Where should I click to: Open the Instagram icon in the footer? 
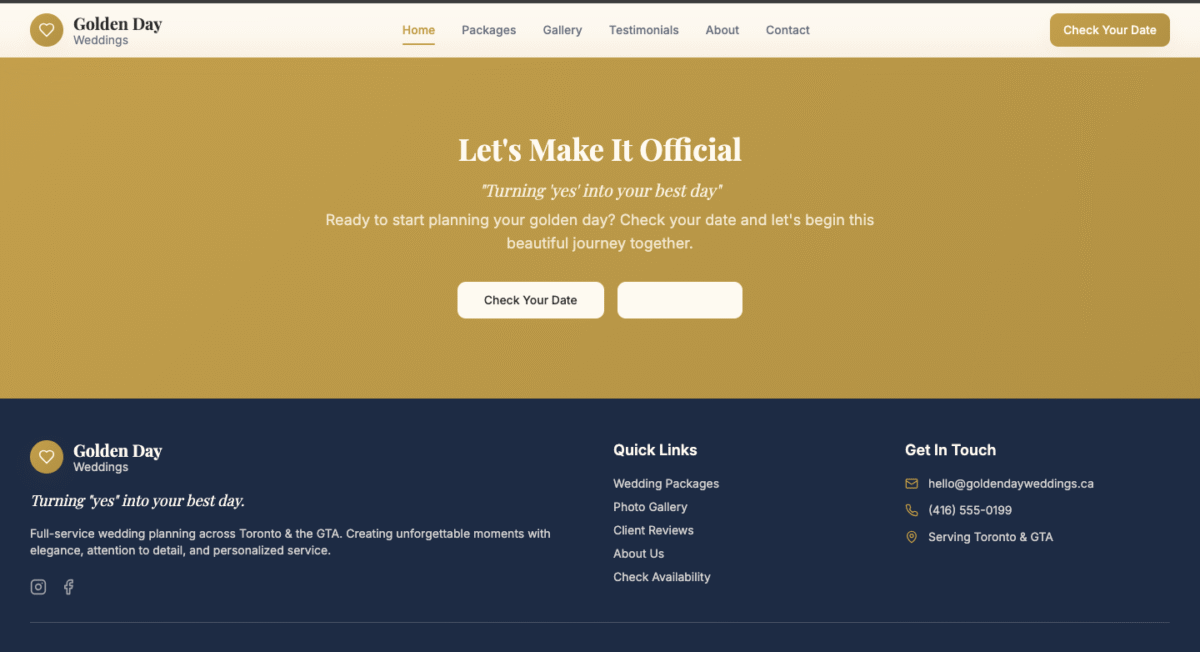(x=38, y=587)
